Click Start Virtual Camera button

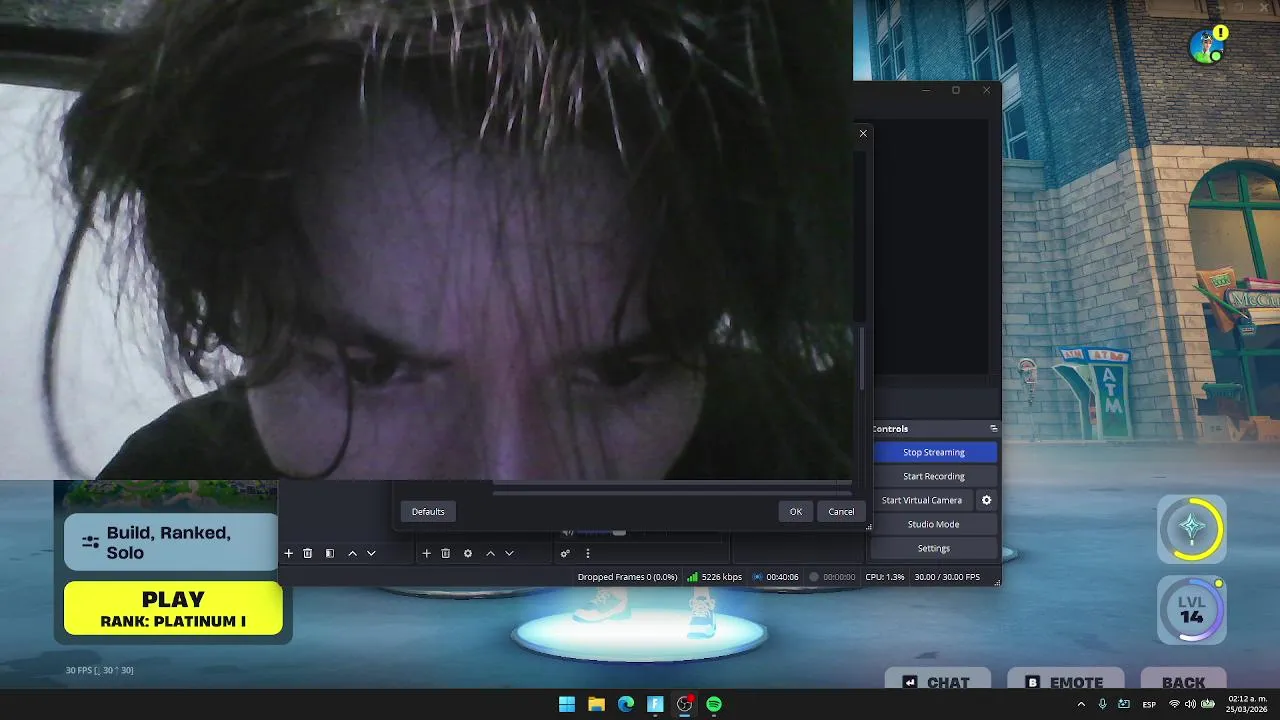[x=922, y=500]
